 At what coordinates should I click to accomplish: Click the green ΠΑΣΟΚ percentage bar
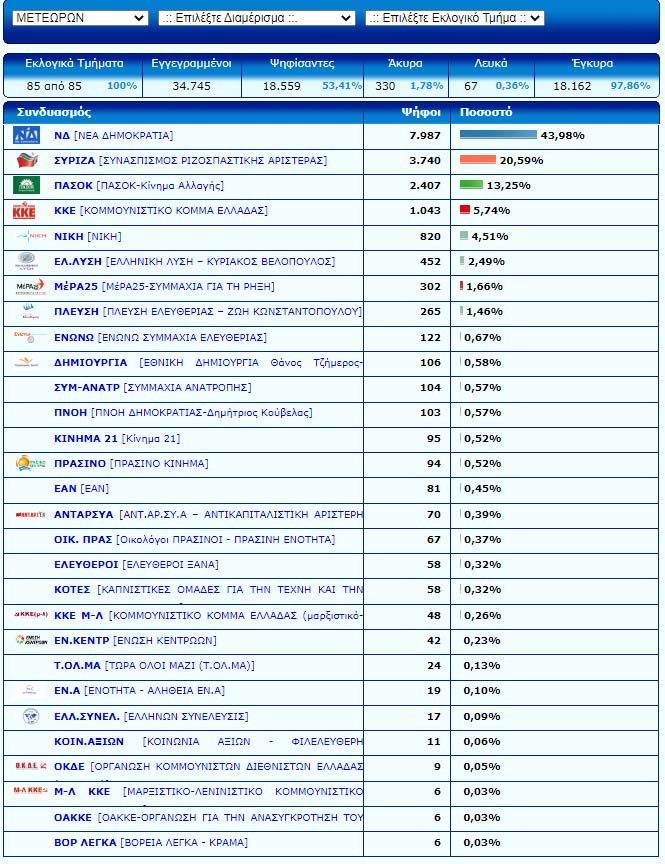coord(471,185)
